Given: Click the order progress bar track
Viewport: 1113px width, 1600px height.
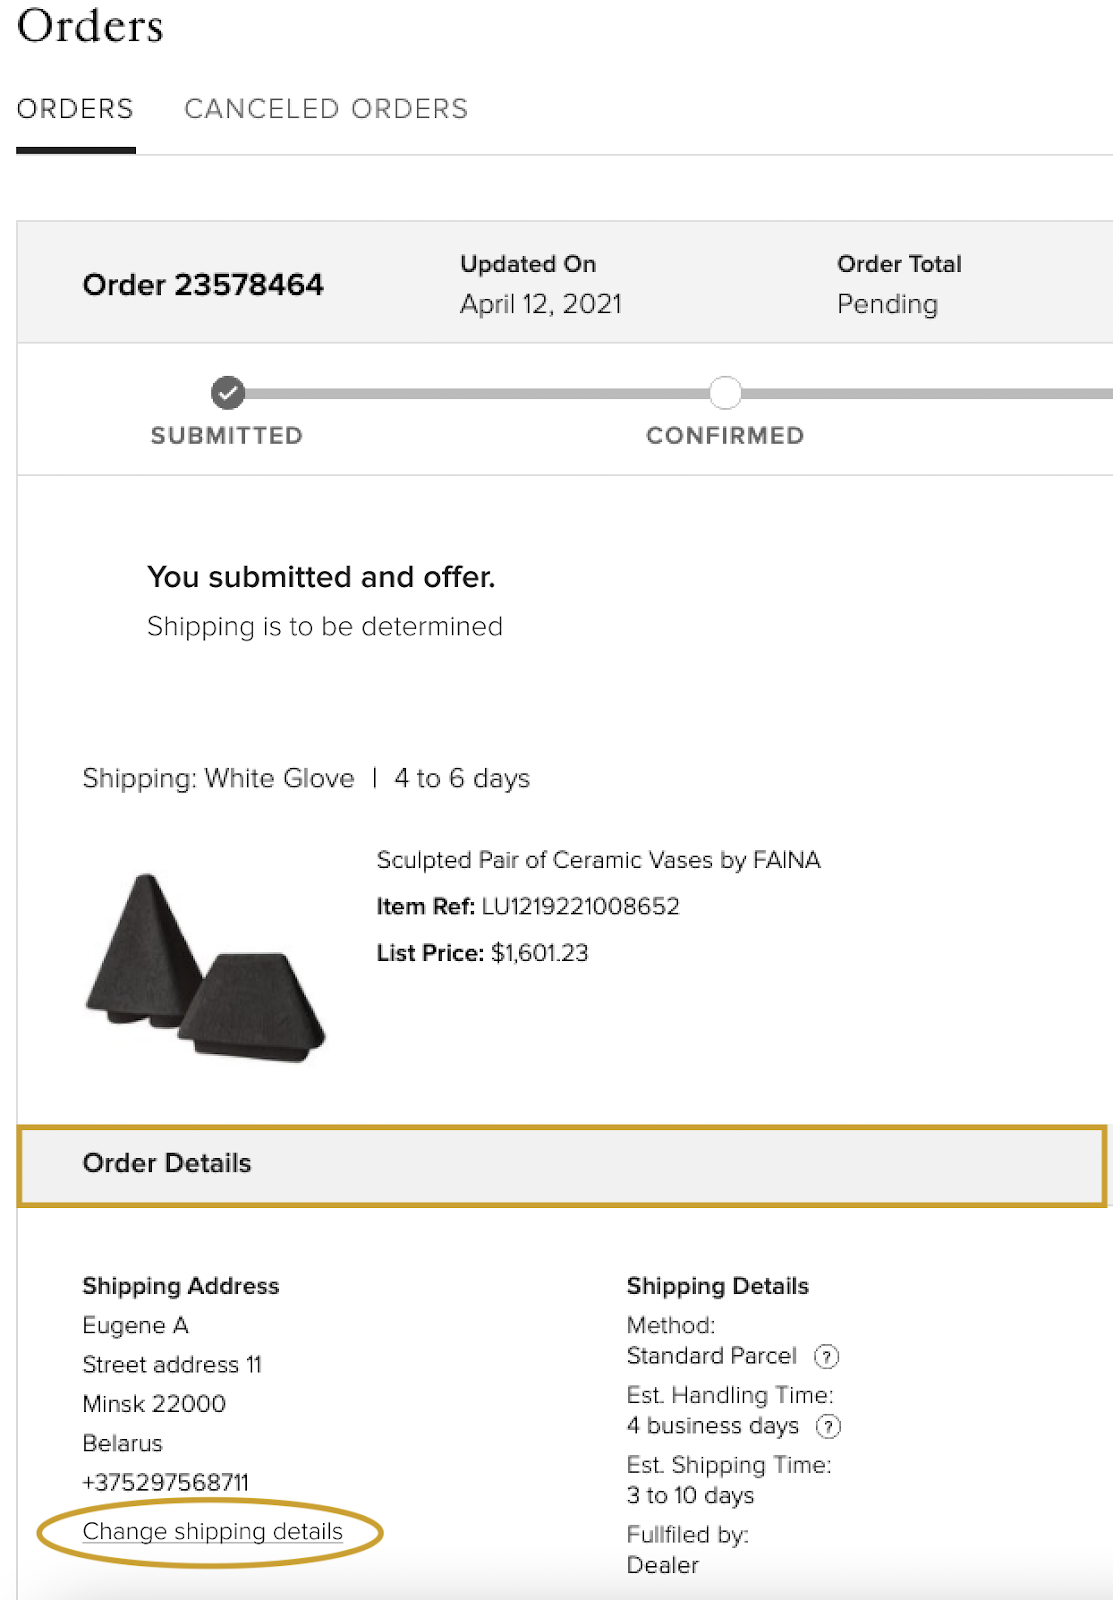Looking at the screenshot, I should point(670,394).
